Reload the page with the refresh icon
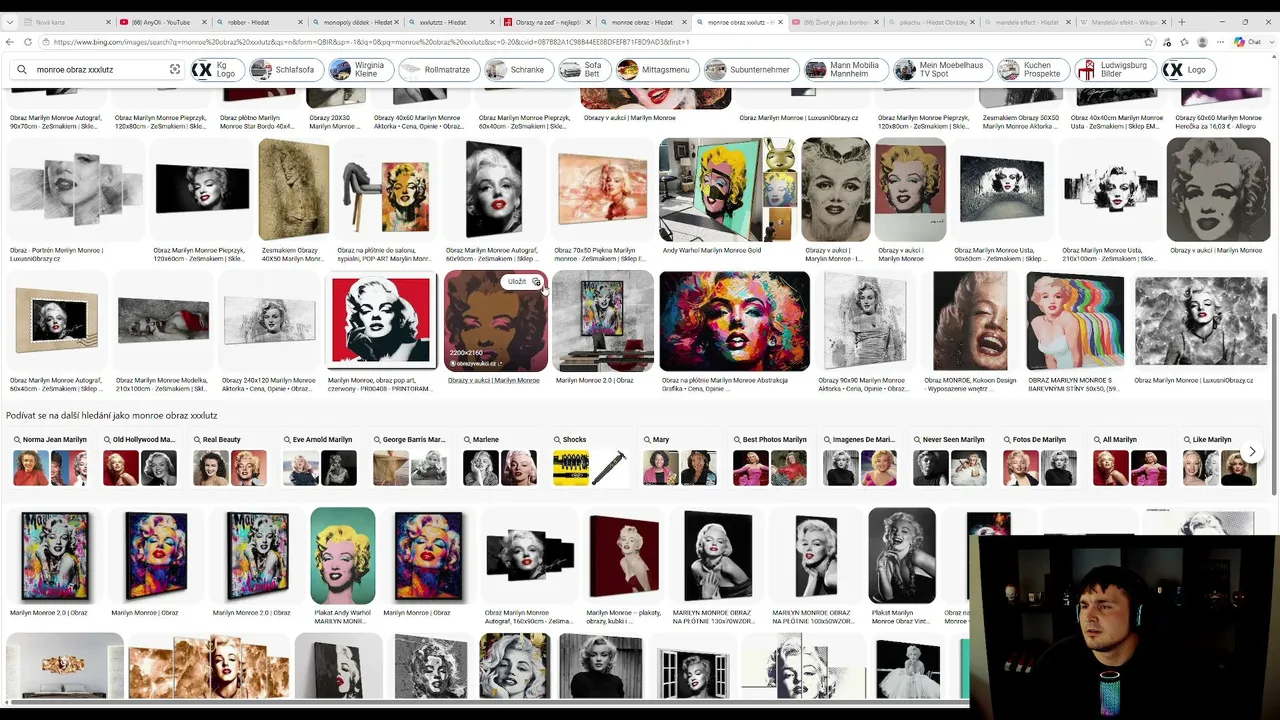This screenshot has height=720, width=1280. click(x=28, y=42)
